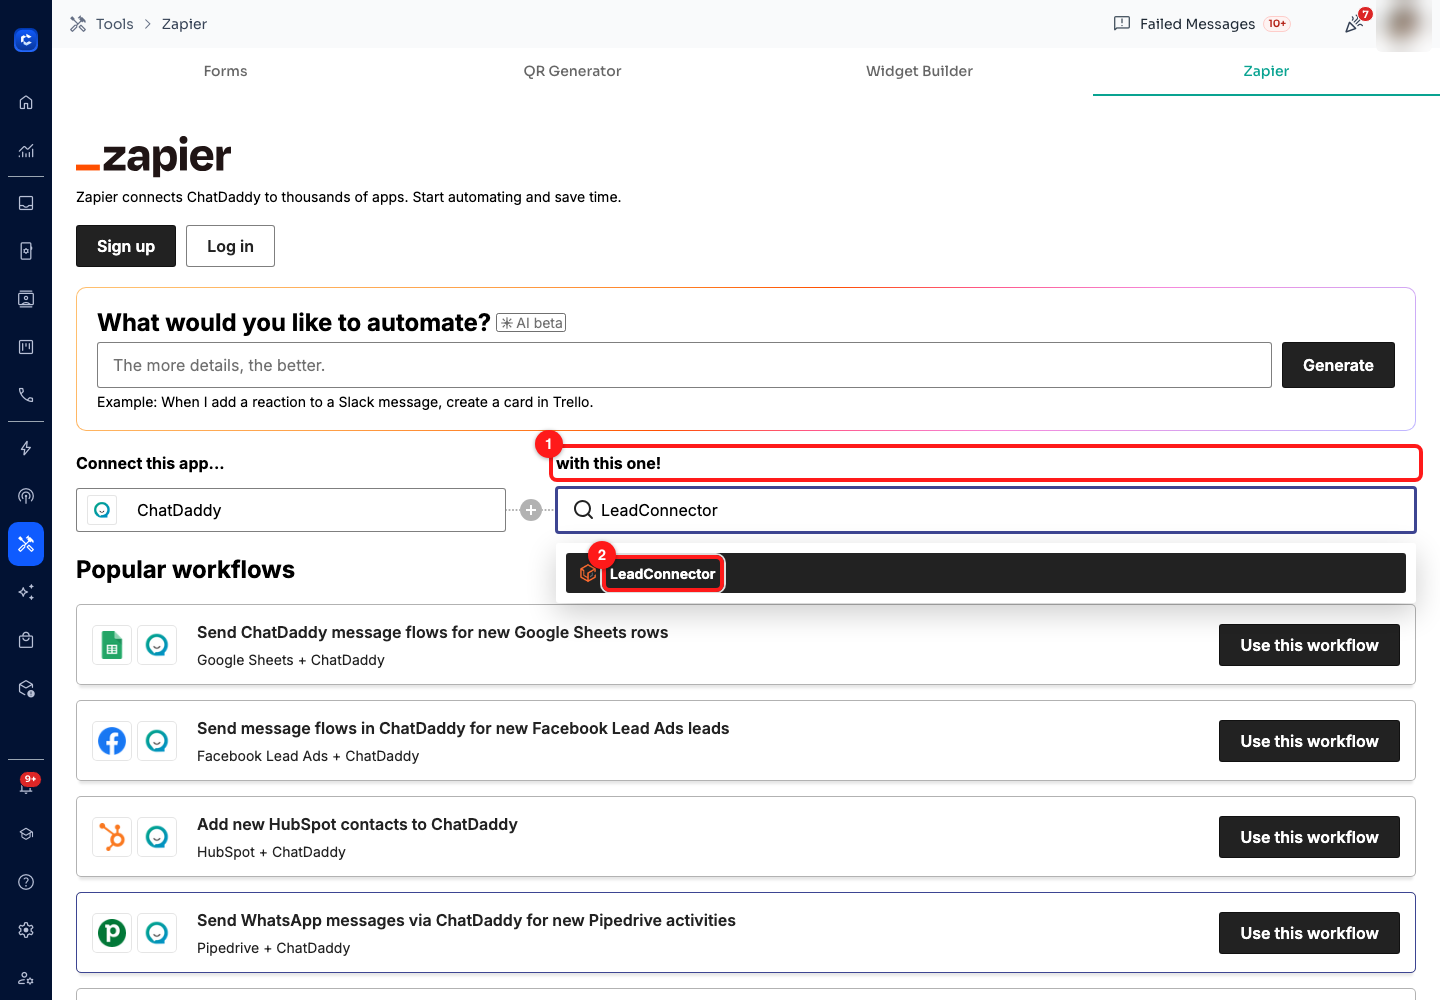The height and width of the screenshot is (1000, 1440).
Task: Open the analytics chart icon in the sidebar
Action: (26, 151)
